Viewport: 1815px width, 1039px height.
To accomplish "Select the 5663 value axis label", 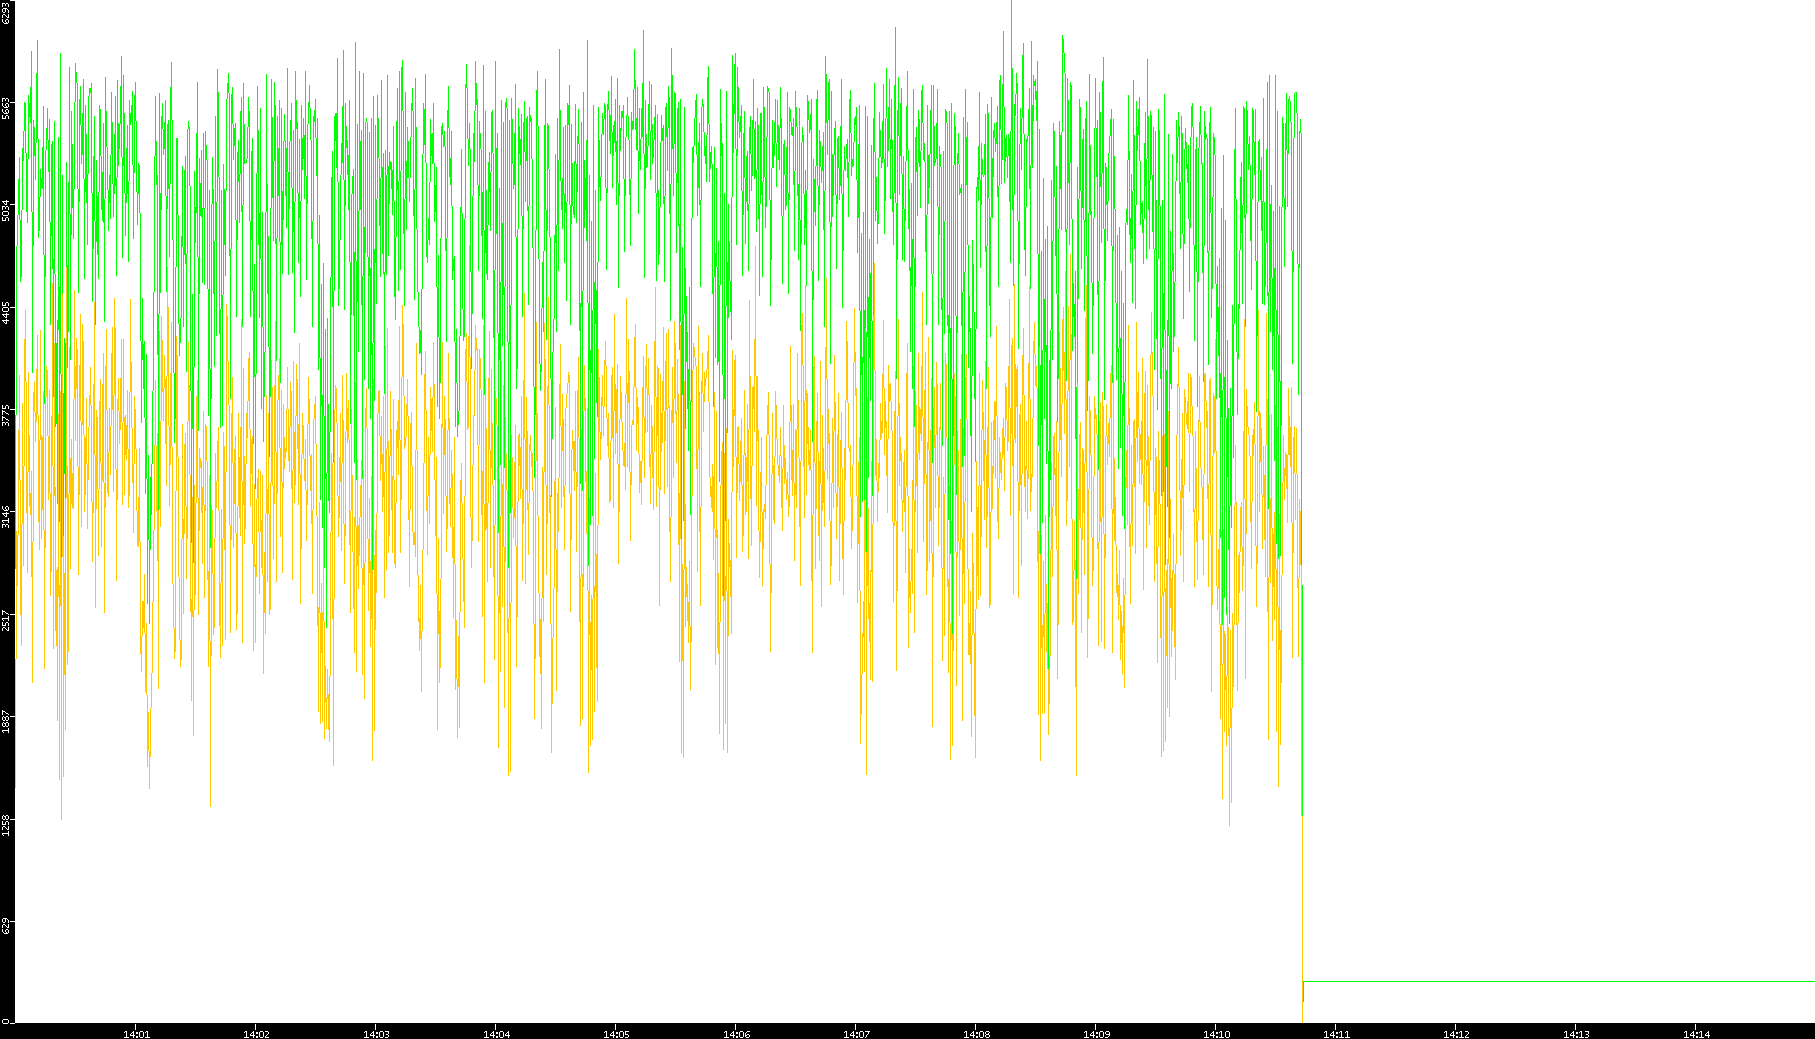I will (x=6, y=108).
